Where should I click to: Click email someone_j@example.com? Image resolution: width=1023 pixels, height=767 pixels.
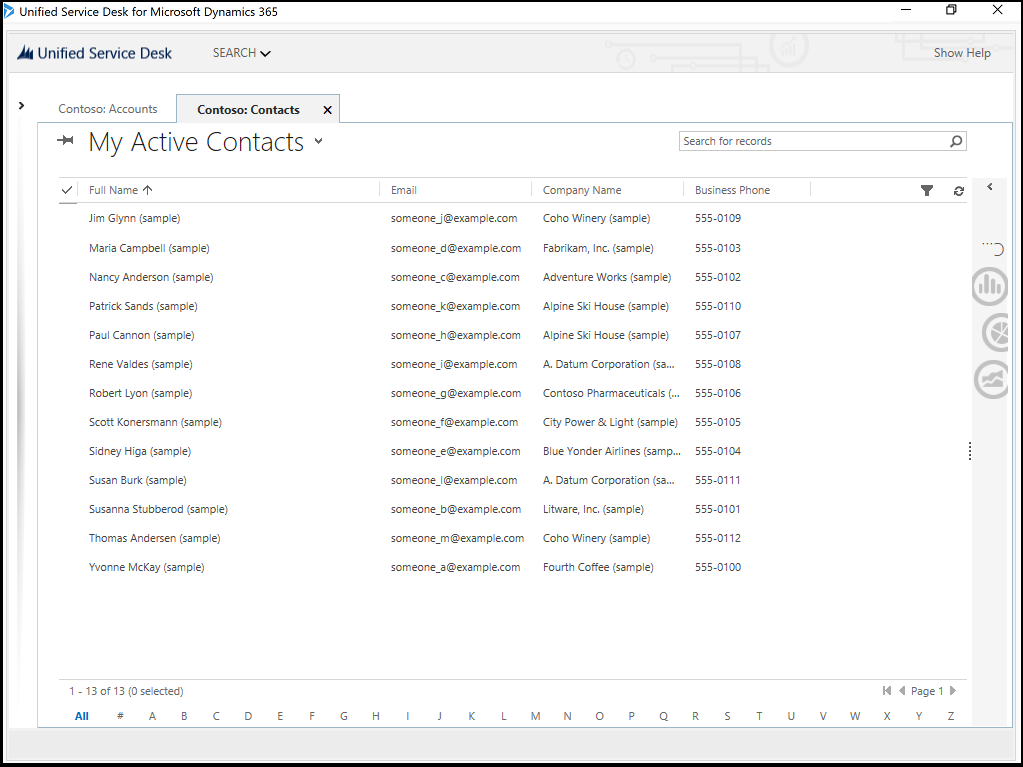454,218
